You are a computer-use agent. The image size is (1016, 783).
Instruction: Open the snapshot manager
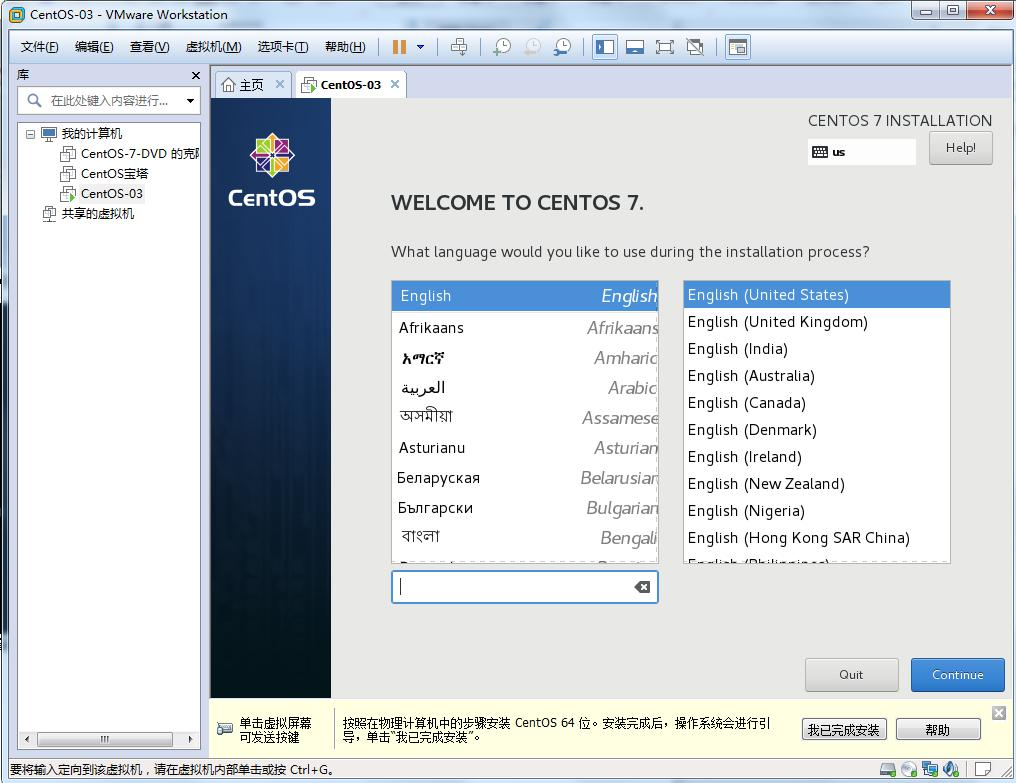(562, 47)
